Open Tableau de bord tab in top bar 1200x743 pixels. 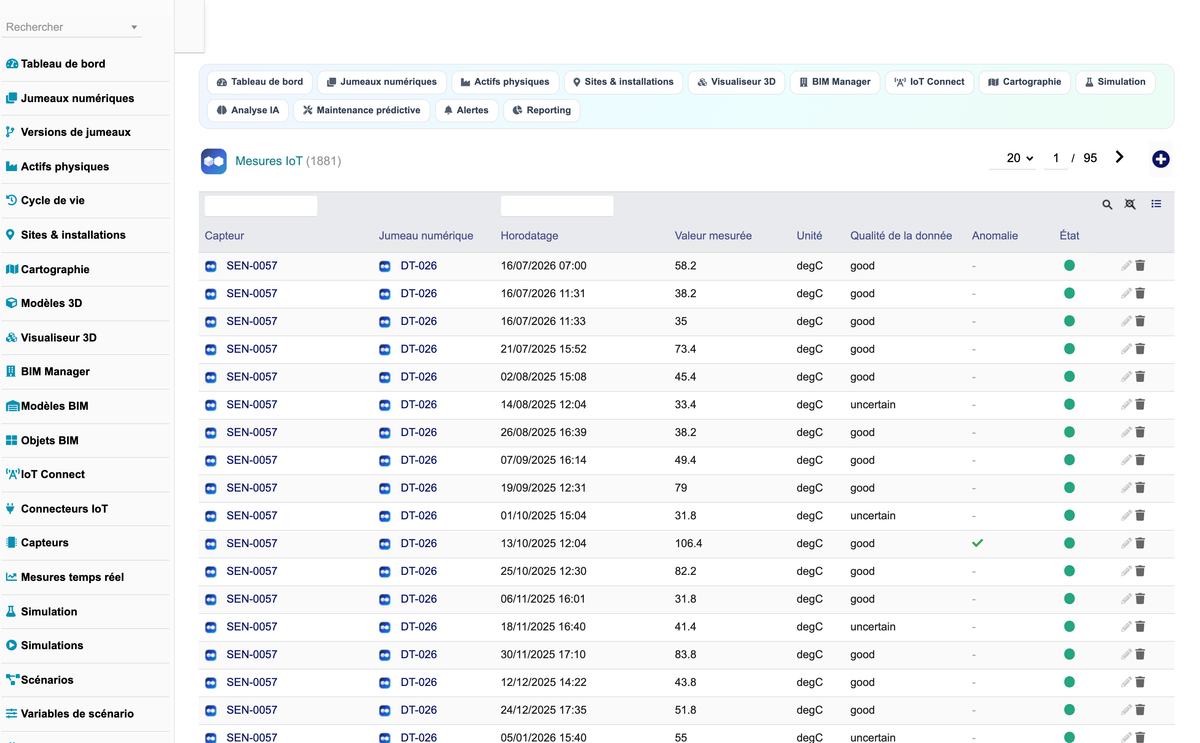coord(260,82)
